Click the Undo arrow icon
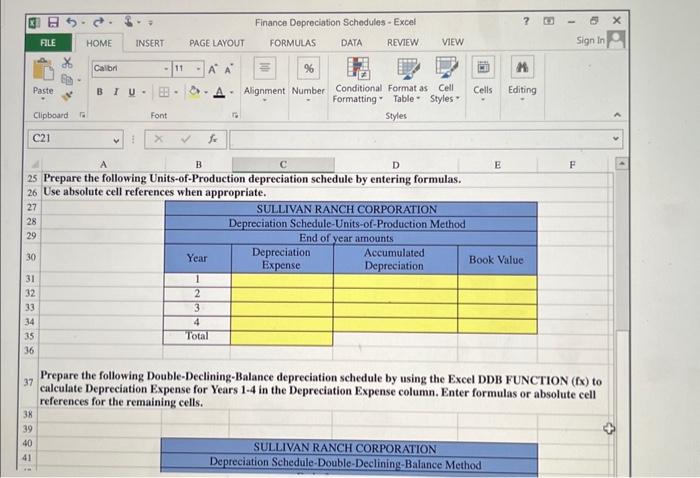This screenshot has width=700, height=478. click(x=72, y=22)
